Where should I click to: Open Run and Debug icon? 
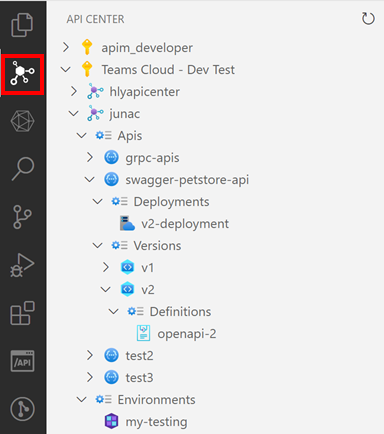point(22,265)
